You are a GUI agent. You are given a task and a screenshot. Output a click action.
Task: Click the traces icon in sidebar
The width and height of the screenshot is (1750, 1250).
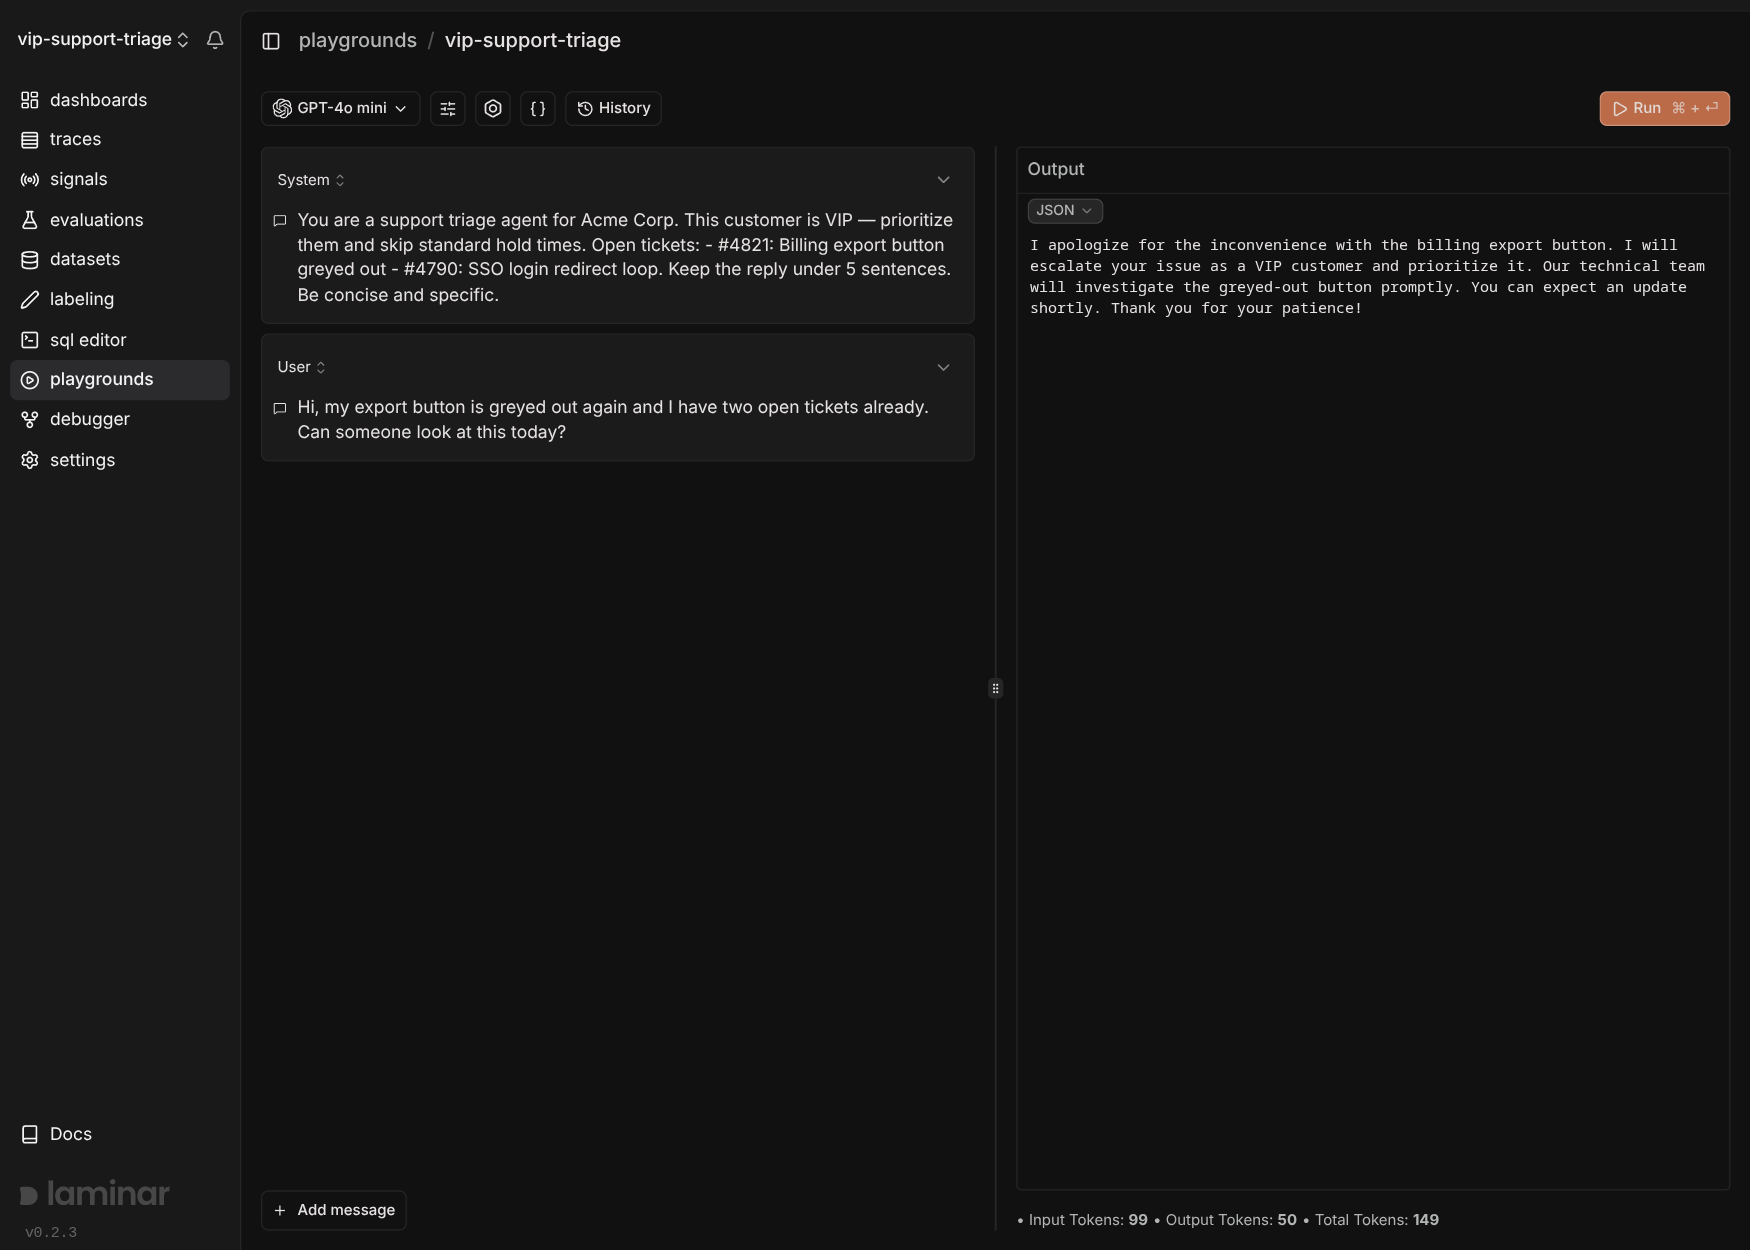click(30, 140)
